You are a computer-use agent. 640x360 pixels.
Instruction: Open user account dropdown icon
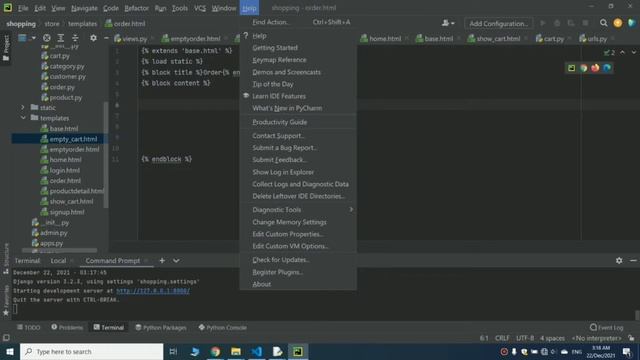coord(448,23)
